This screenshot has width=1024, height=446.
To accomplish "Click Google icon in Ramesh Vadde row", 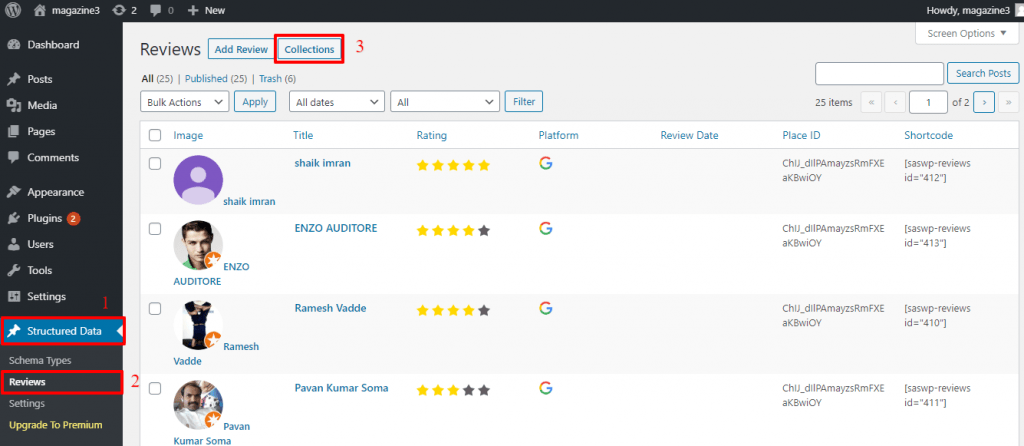I will 546,308.
